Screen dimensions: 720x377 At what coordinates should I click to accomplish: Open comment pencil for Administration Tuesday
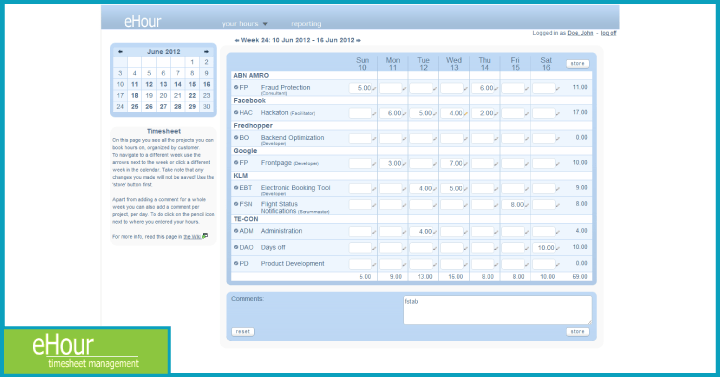click(x=435, y=232)
